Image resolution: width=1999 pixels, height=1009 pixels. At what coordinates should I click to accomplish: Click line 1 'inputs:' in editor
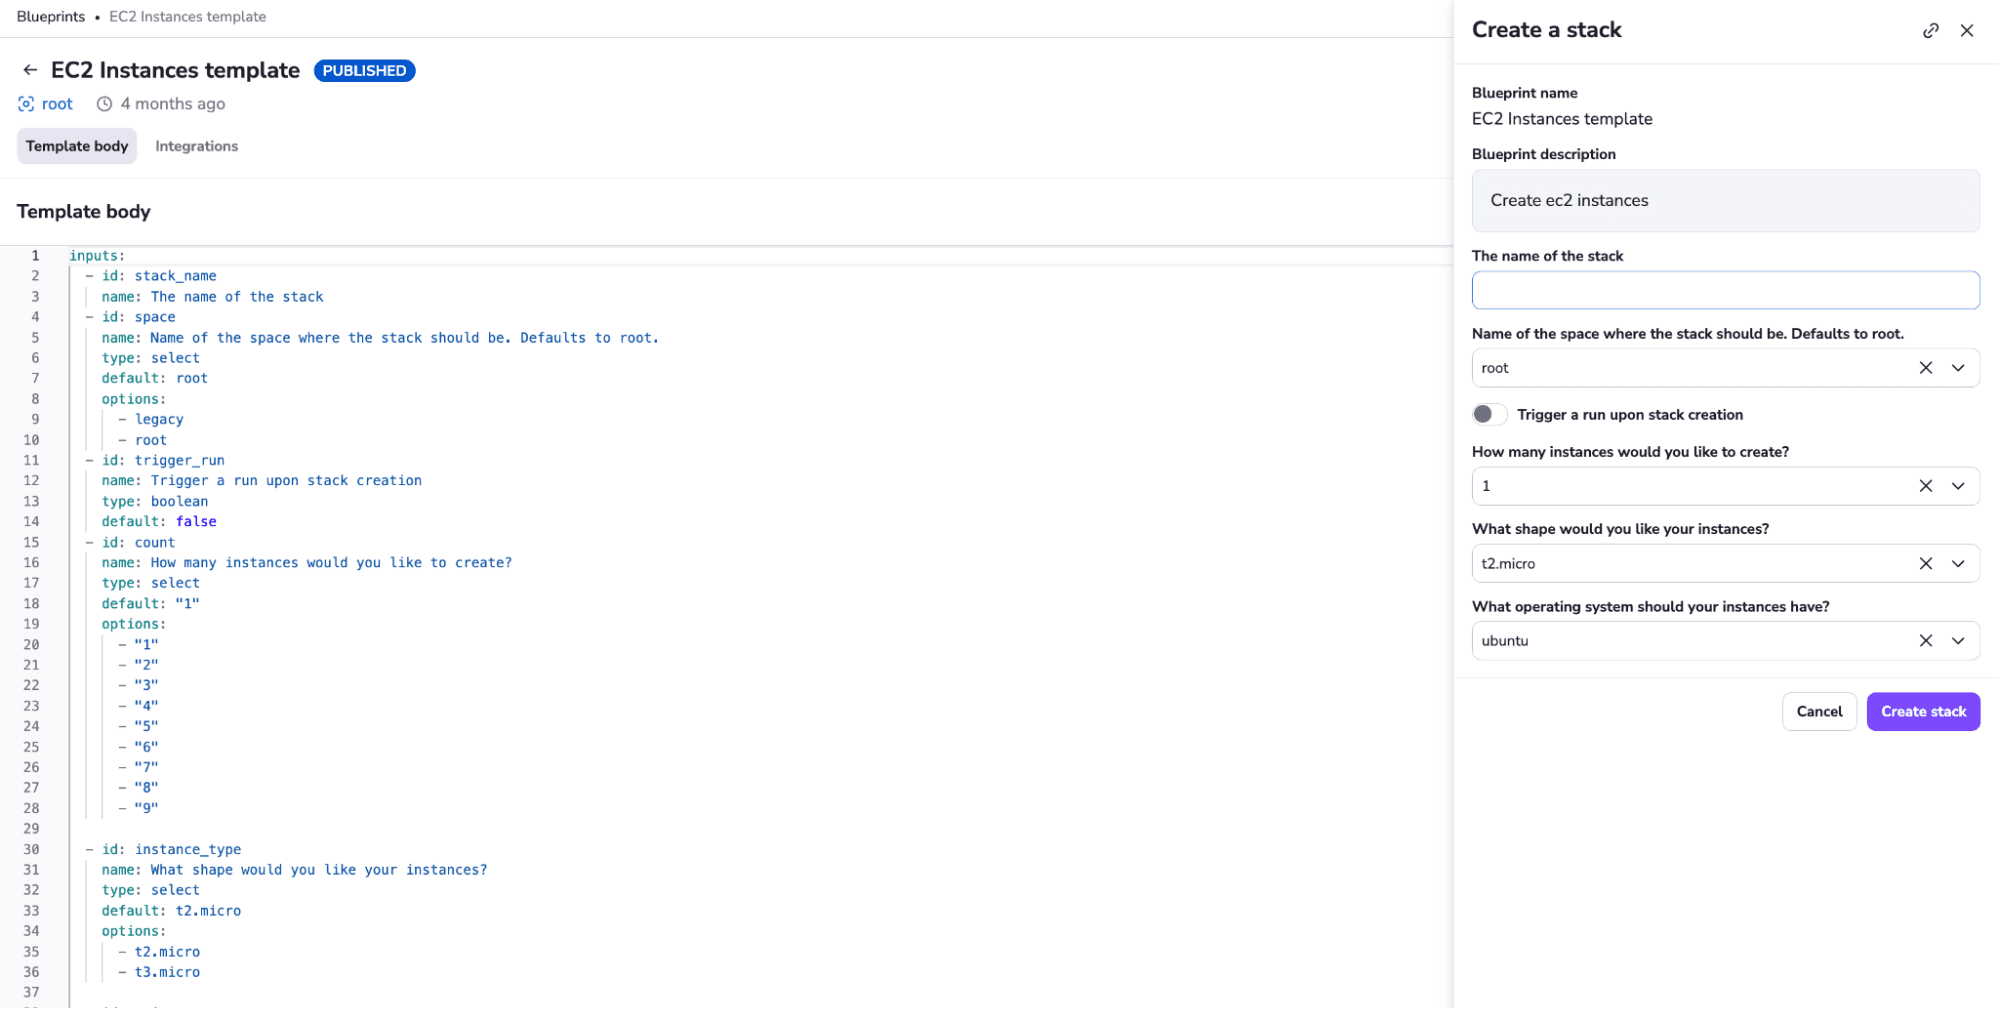click(x=97, y=256)
